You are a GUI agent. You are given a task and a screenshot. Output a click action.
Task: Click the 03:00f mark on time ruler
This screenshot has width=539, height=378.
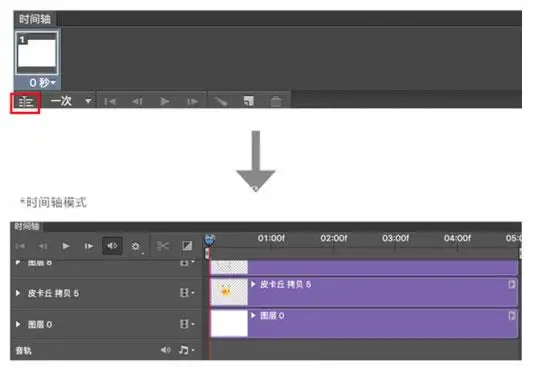[395, 238]
